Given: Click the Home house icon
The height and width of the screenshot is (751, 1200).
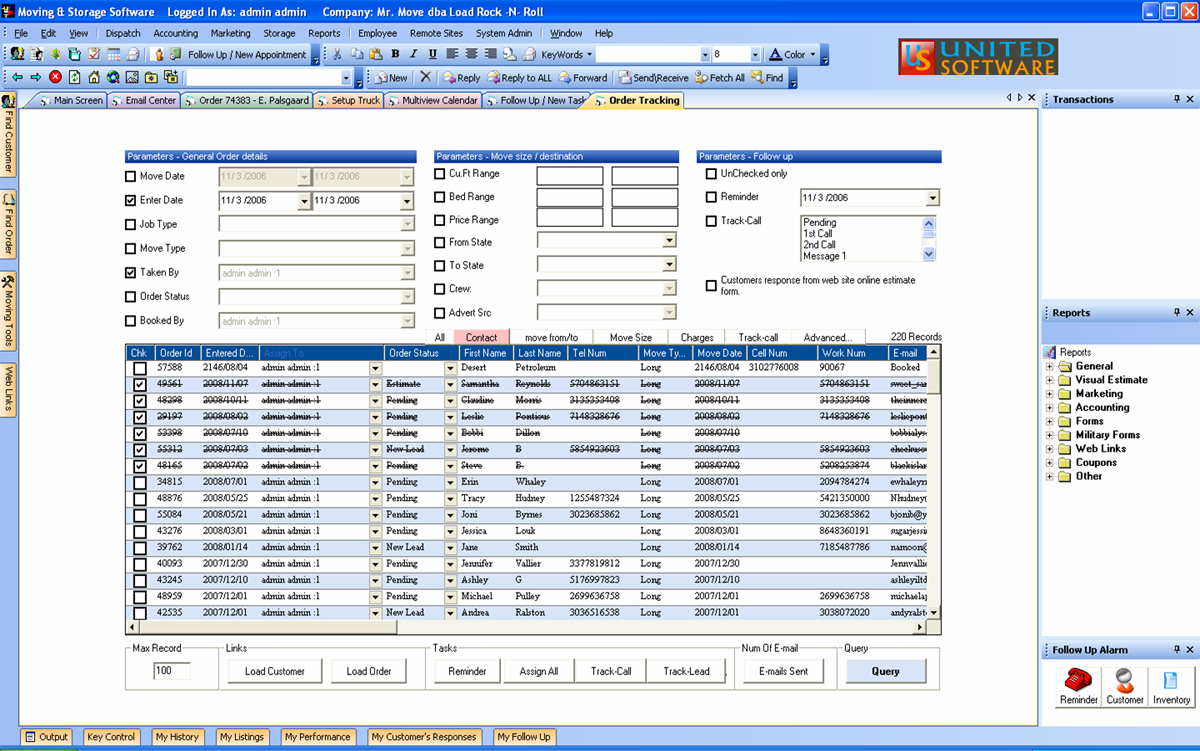Looking at the screenshot, I should tap(94, 77).
